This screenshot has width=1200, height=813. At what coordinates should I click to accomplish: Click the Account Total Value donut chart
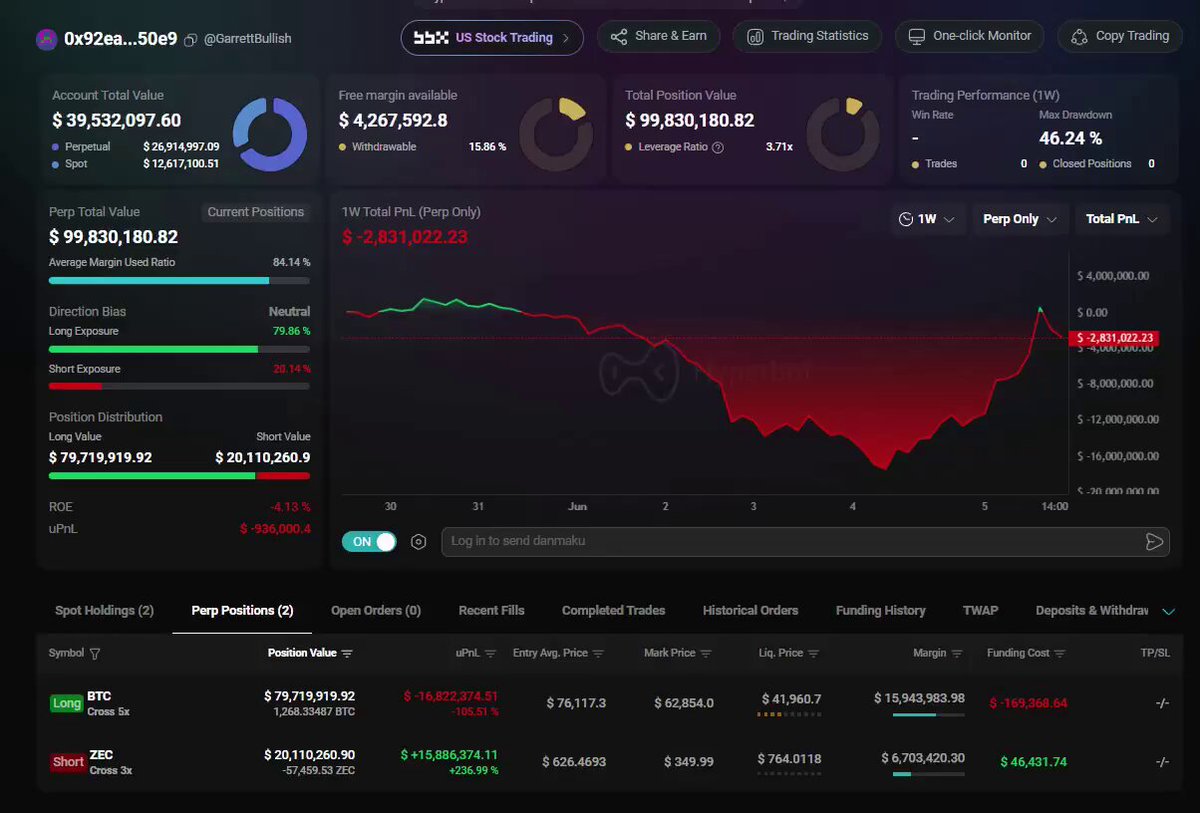pyautogui.click(x=270, y=135)
